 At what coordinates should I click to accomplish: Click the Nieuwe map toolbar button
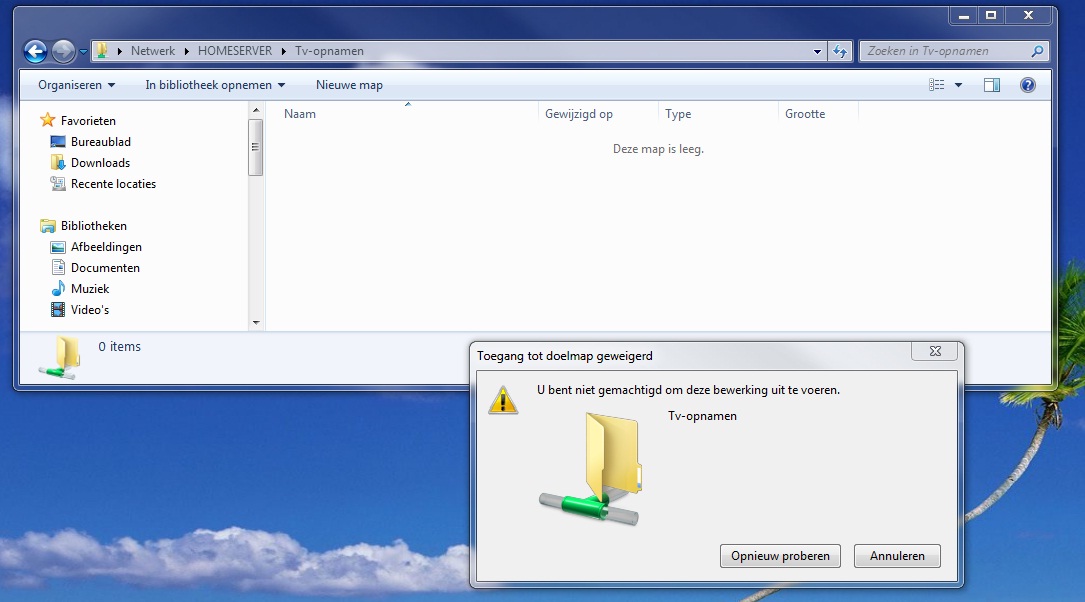tap(349, 85)
